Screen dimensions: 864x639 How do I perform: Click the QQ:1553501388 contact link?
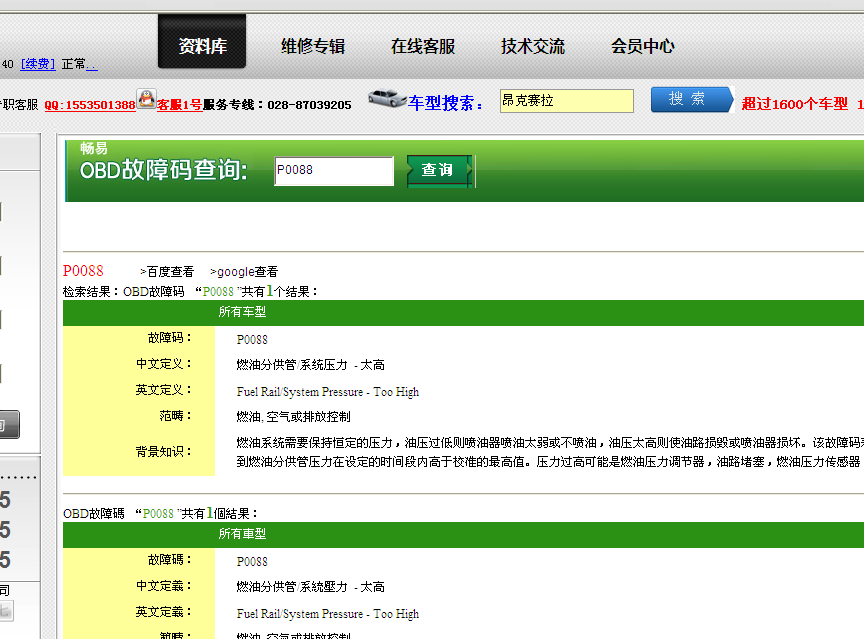point(90,105)
